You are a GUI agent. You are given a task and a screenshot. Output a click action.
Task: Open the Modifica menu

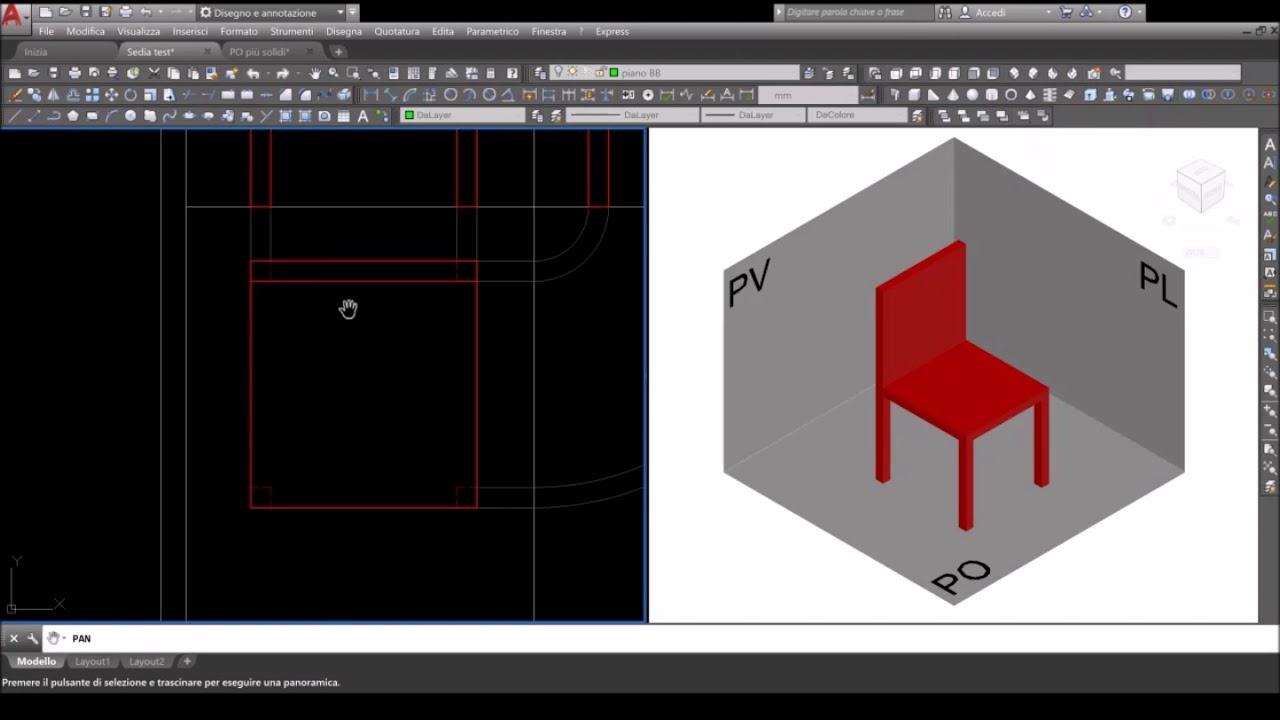point(85,31)
